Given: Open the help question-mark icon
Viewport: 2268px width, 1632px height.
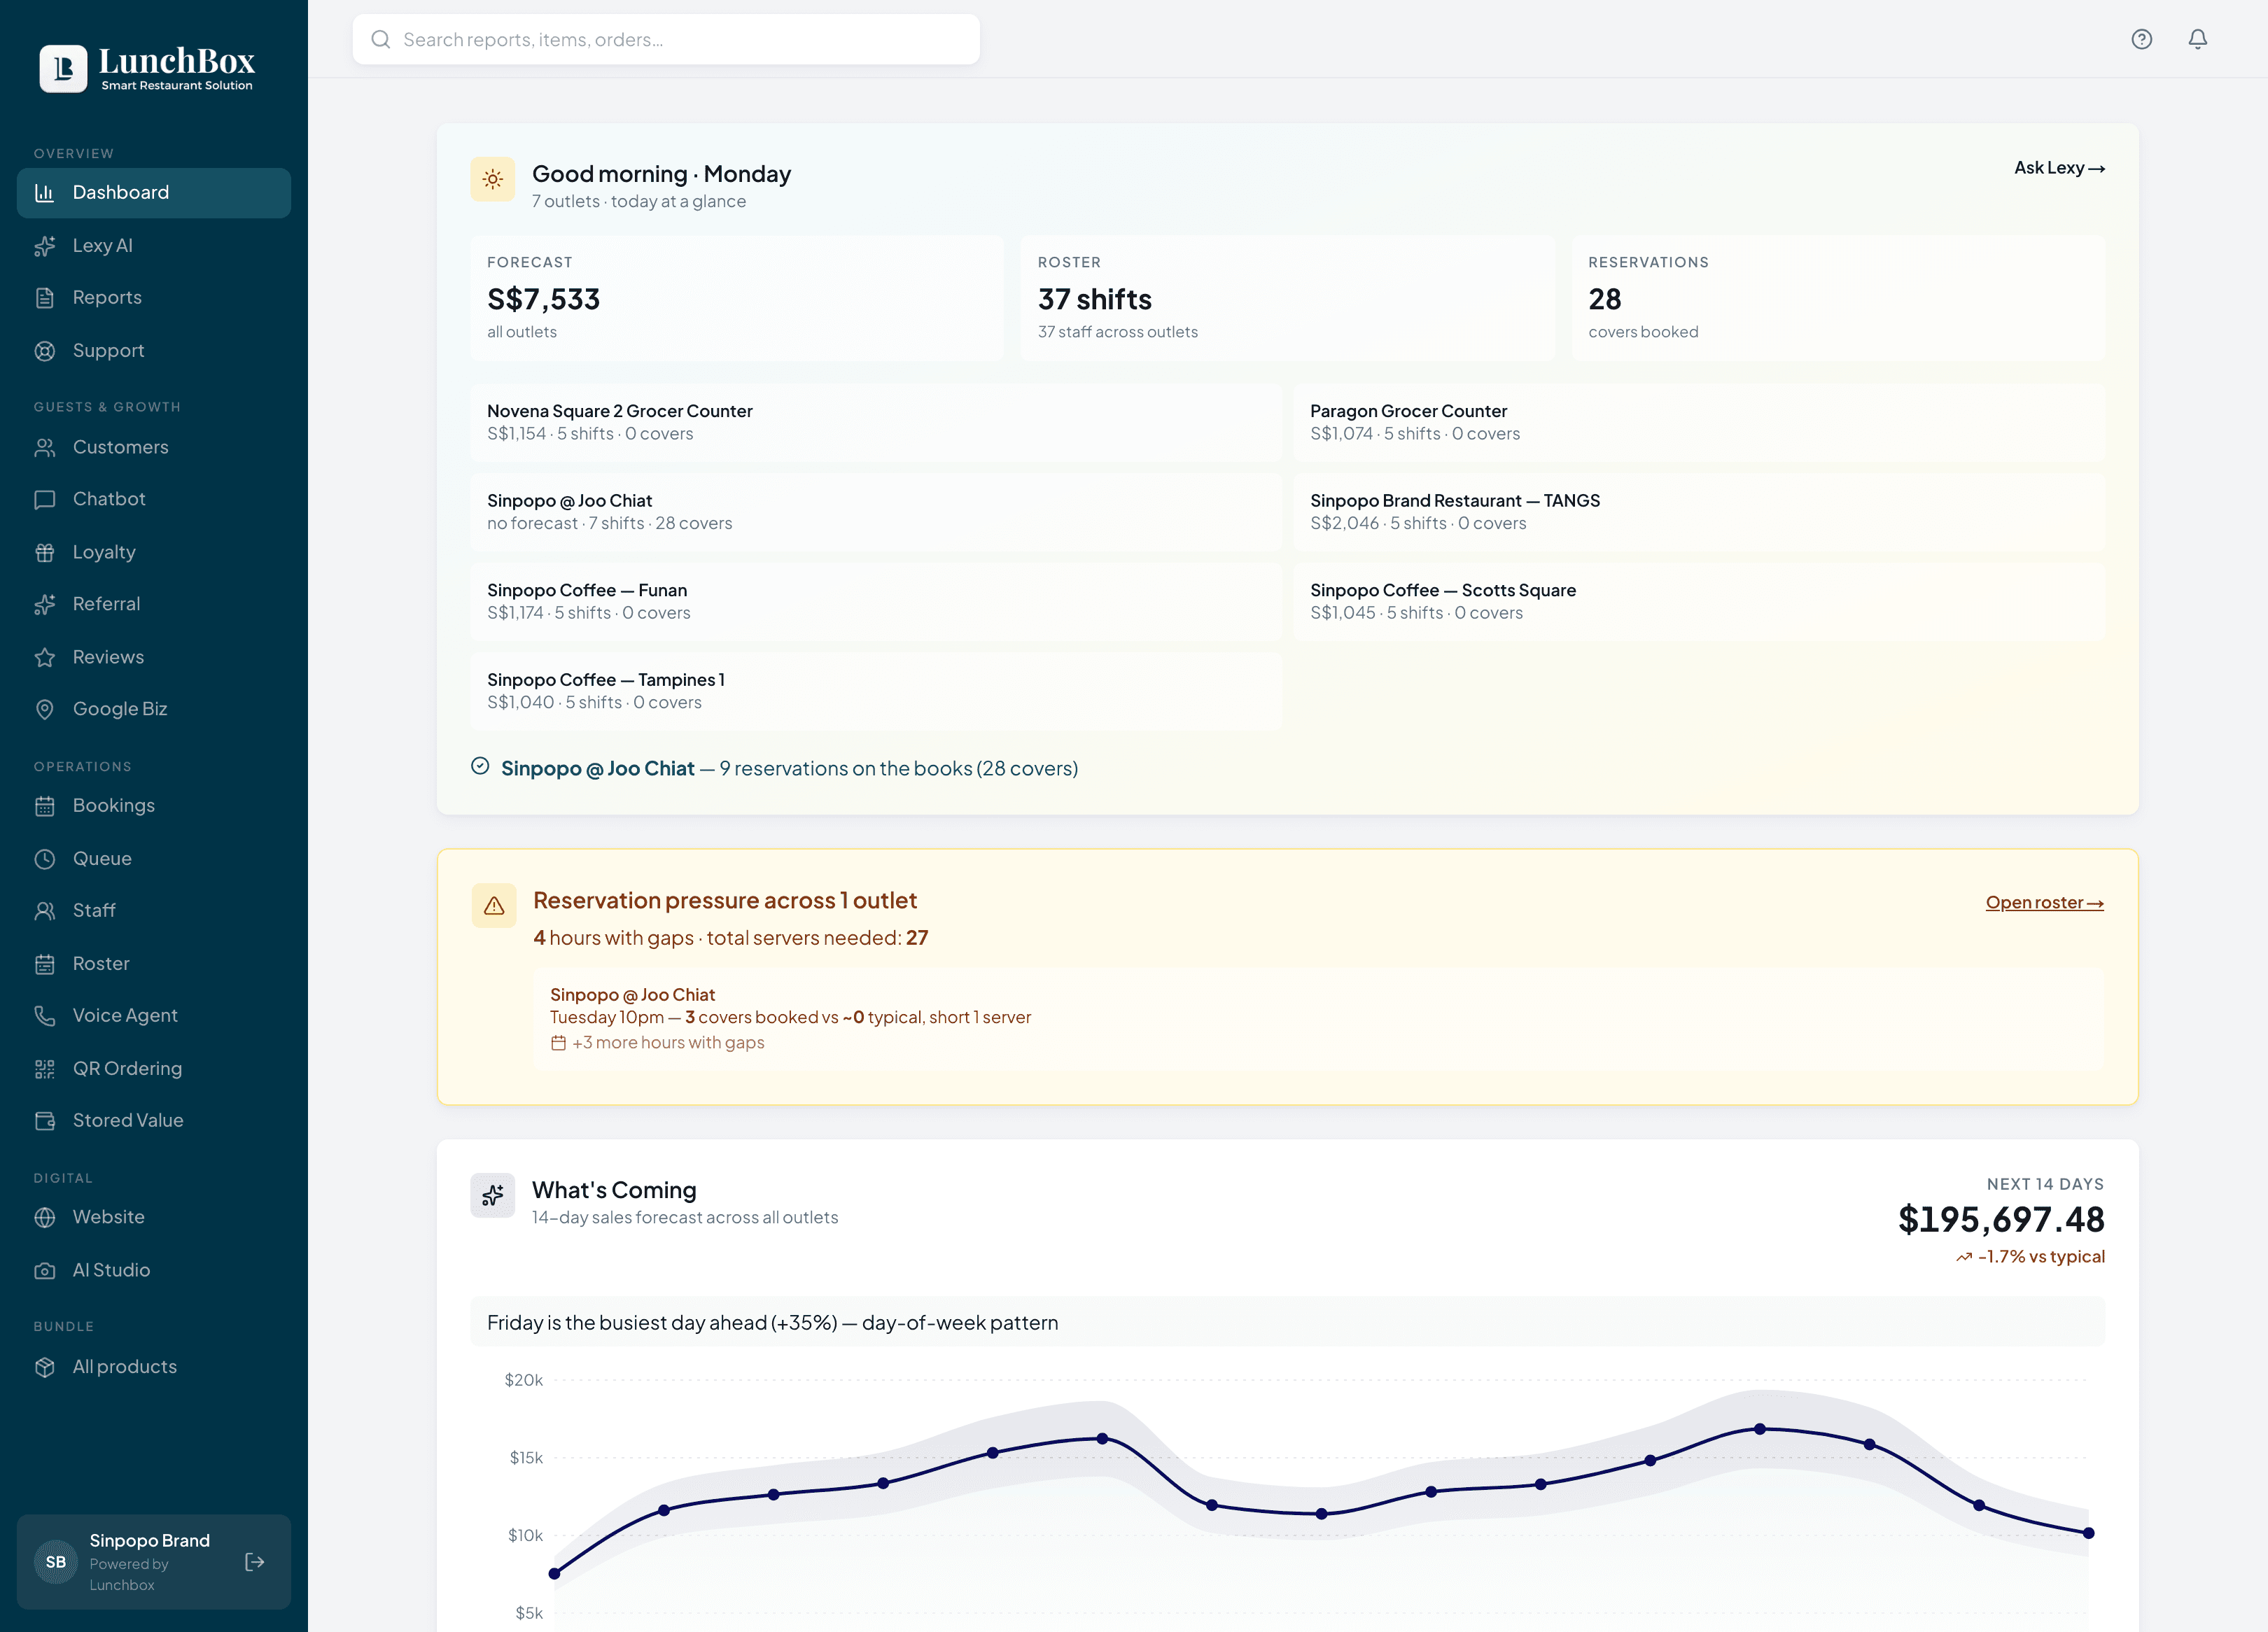Looking at the screenshot, I should (x=2141, y=39).
